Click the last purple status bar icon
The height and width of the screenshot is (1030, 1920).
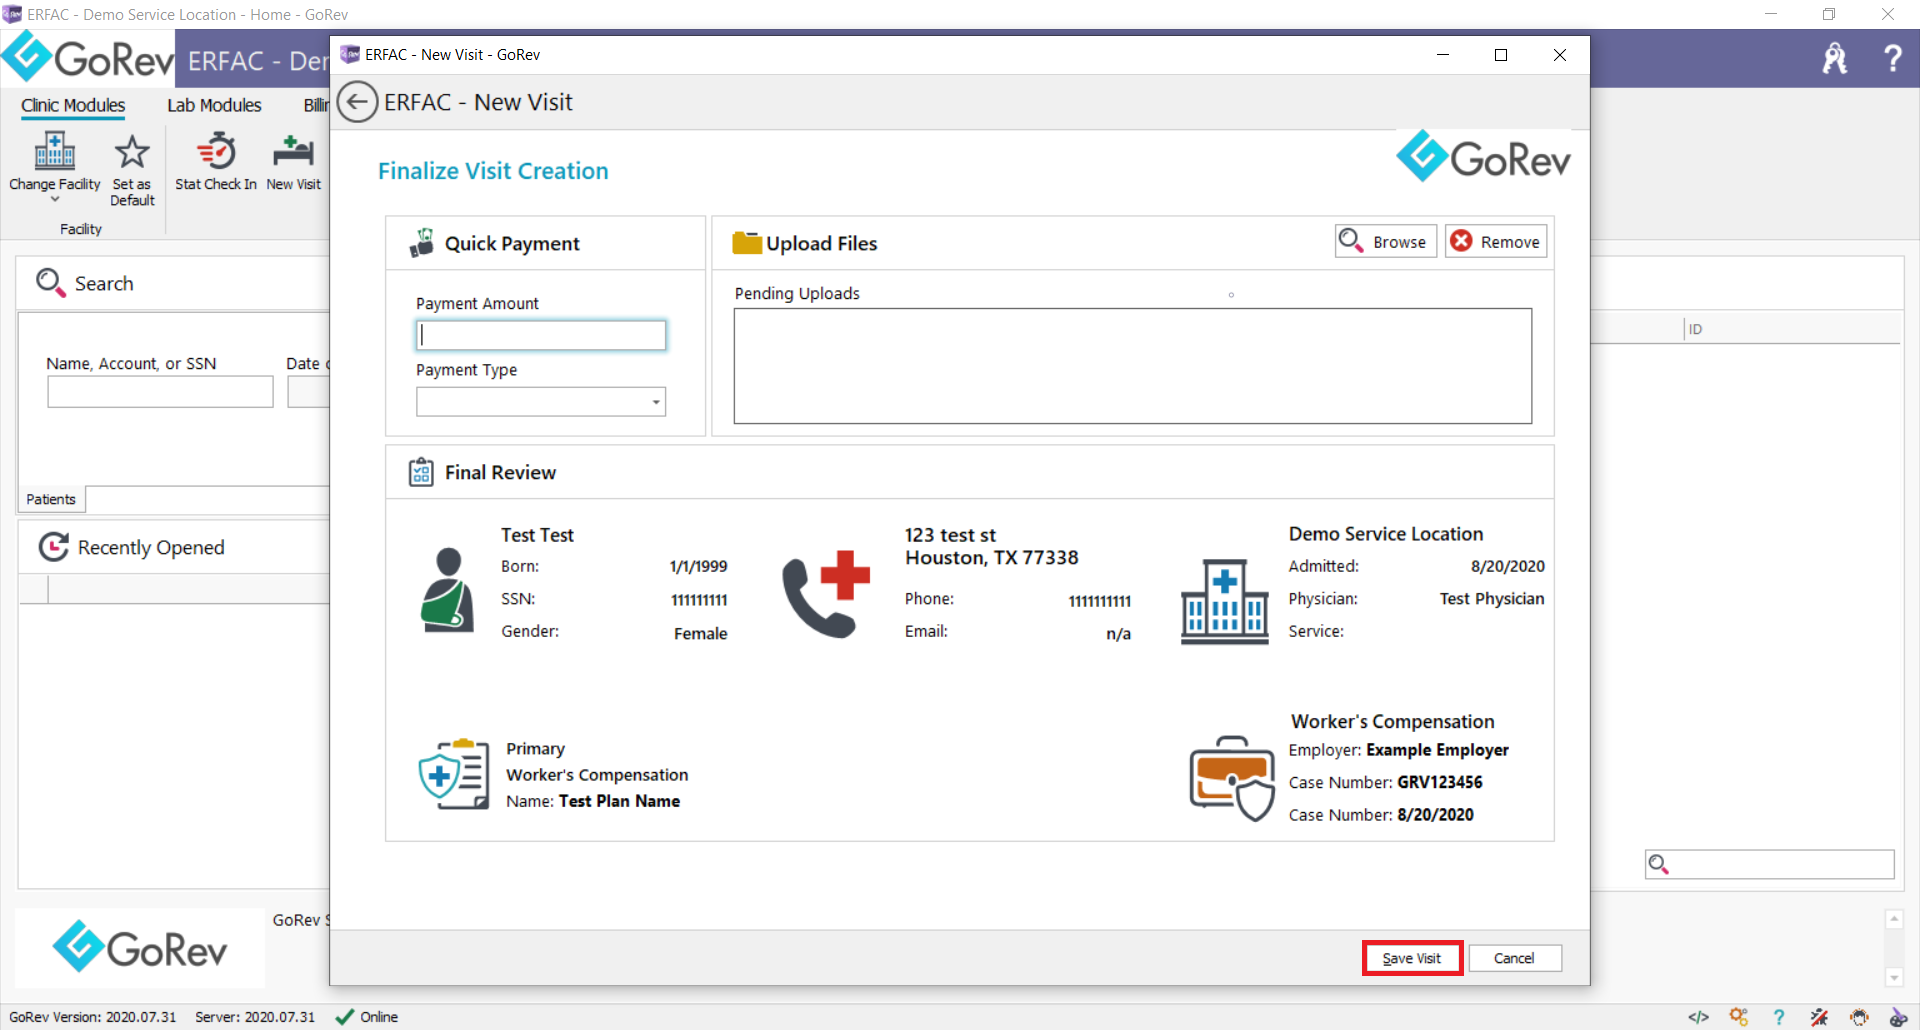[x=1898, y=1017]
